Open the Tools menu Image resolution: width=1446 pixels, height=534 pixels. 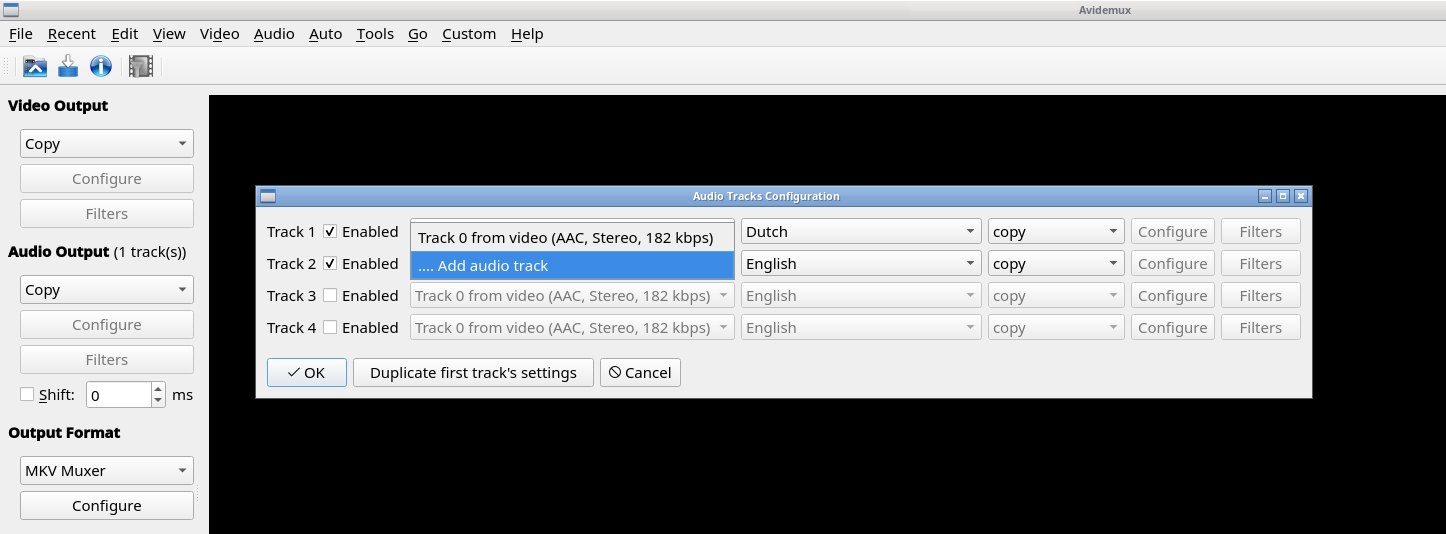(375, 34)
